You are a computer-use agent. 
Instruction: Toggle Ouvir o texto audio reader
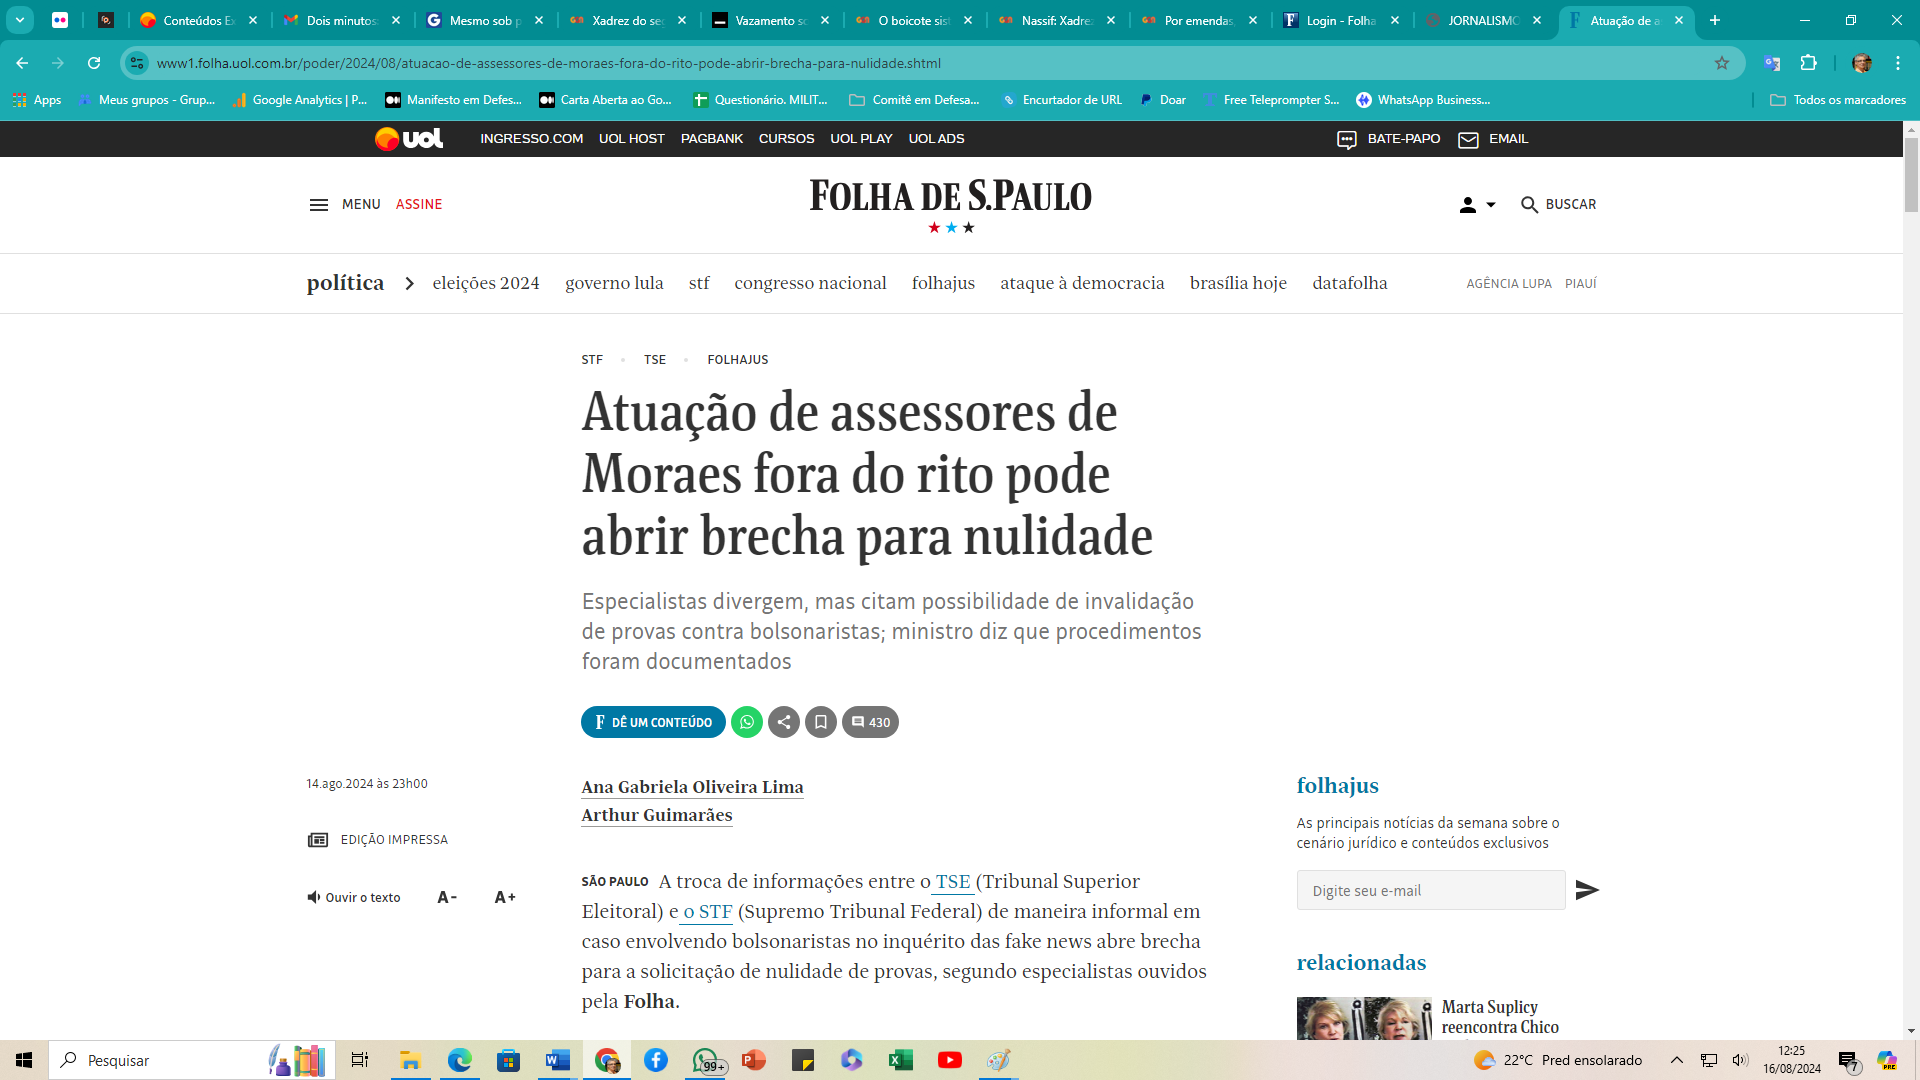[353, 897]
